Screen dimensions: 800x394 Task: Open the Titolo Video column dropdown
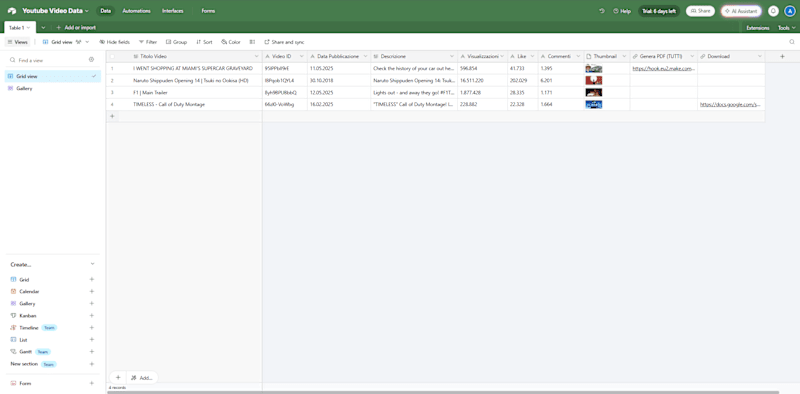[x=256, y=56]
